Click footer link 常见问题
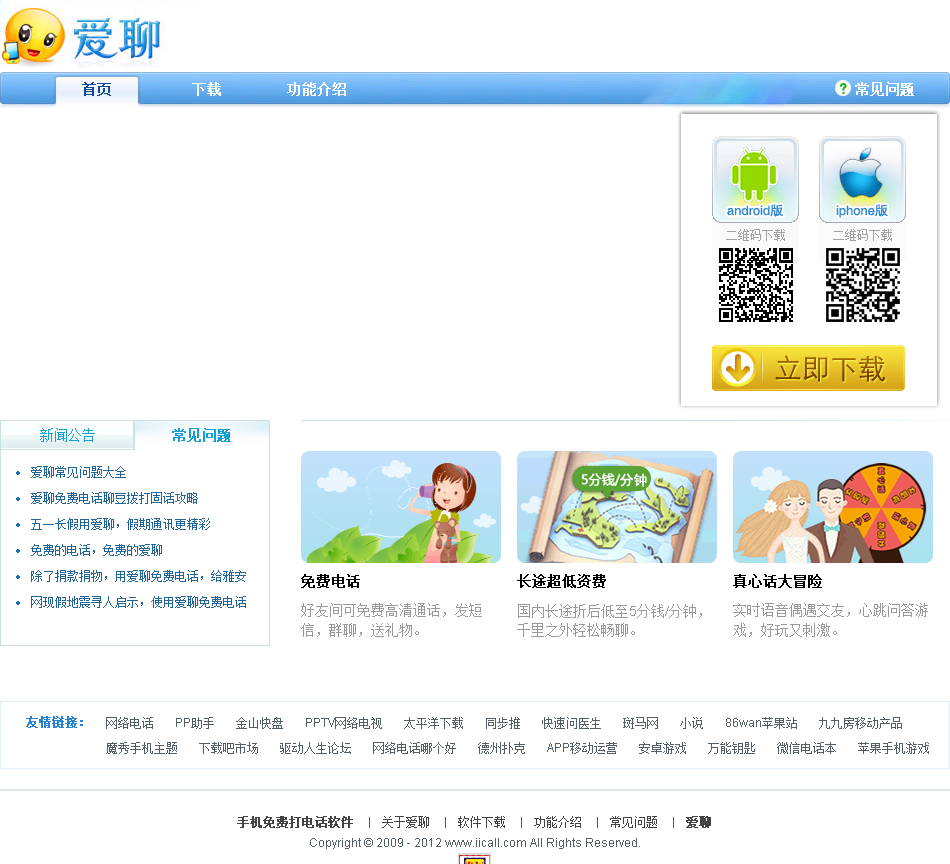950x864 pixels. point(634,822)
